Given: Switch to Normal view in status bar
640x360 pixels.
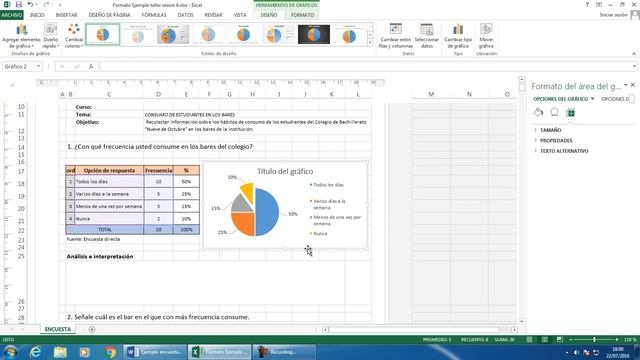Looking at the screenshot, I should point(529,340).
